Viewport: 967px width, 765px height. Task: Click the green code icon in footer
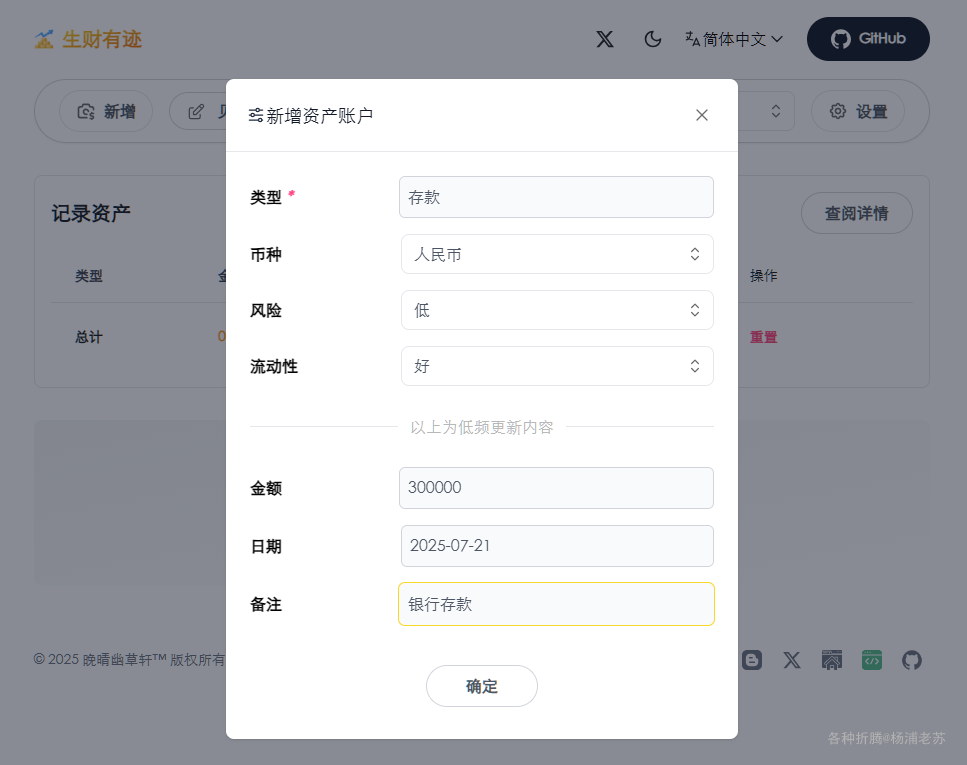click(x=872, y=660)
